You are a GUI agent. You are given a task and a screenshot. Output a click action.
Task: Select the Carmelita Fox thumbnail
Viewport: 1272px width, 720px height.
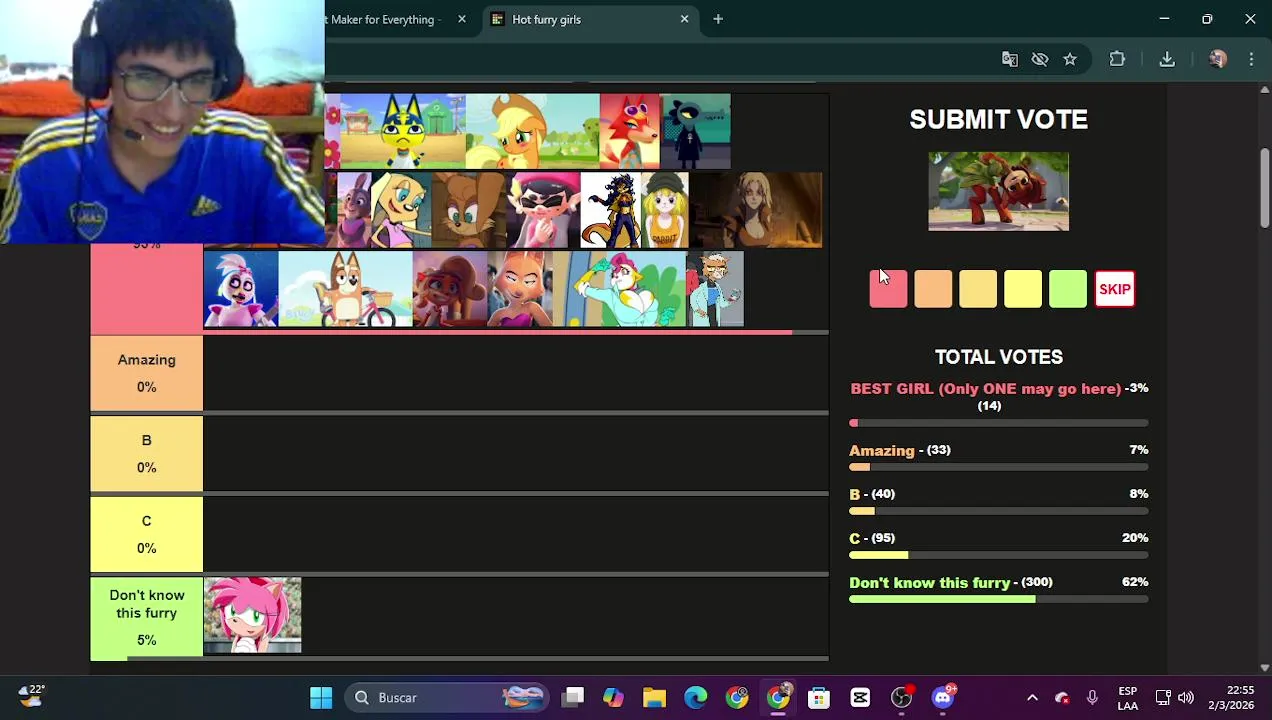[611, 210]
